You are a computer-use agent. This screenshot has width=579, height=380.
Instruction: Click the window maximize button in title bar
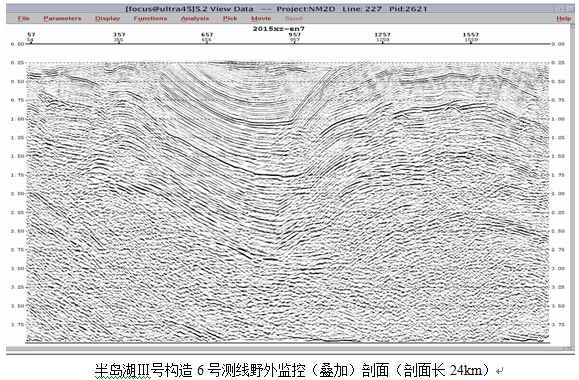click(x=569, y=8)
